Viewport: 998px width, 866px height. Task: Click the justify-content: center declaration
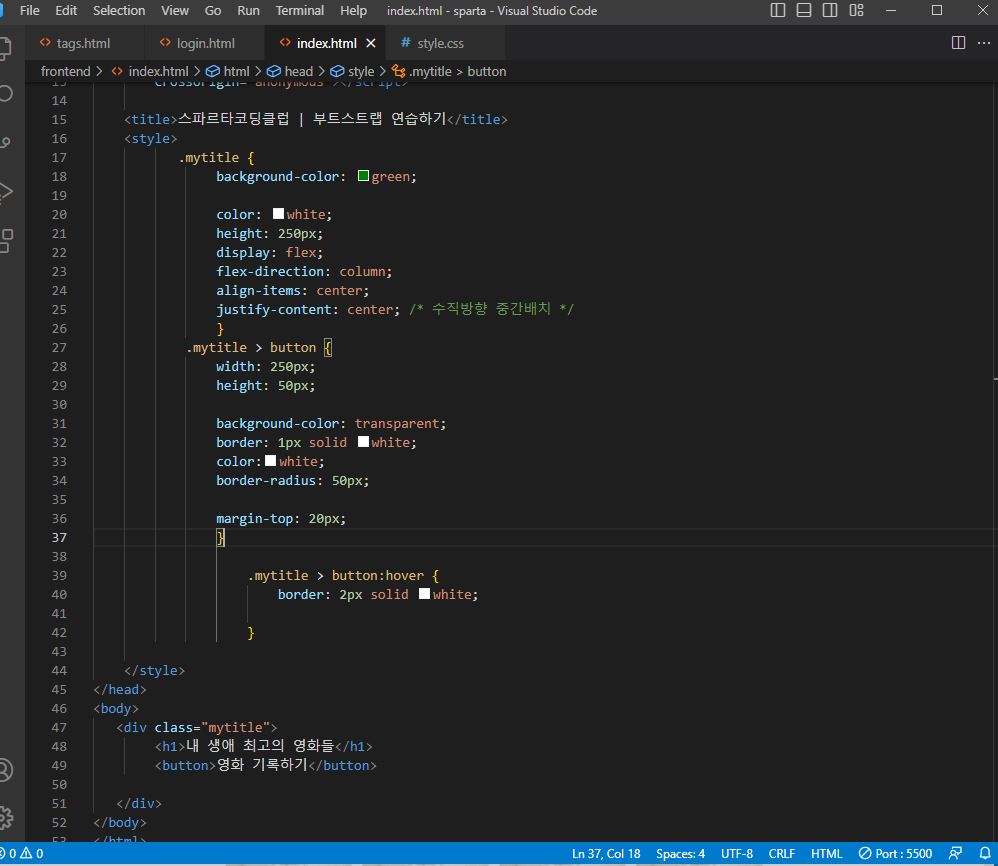(308, 309)
